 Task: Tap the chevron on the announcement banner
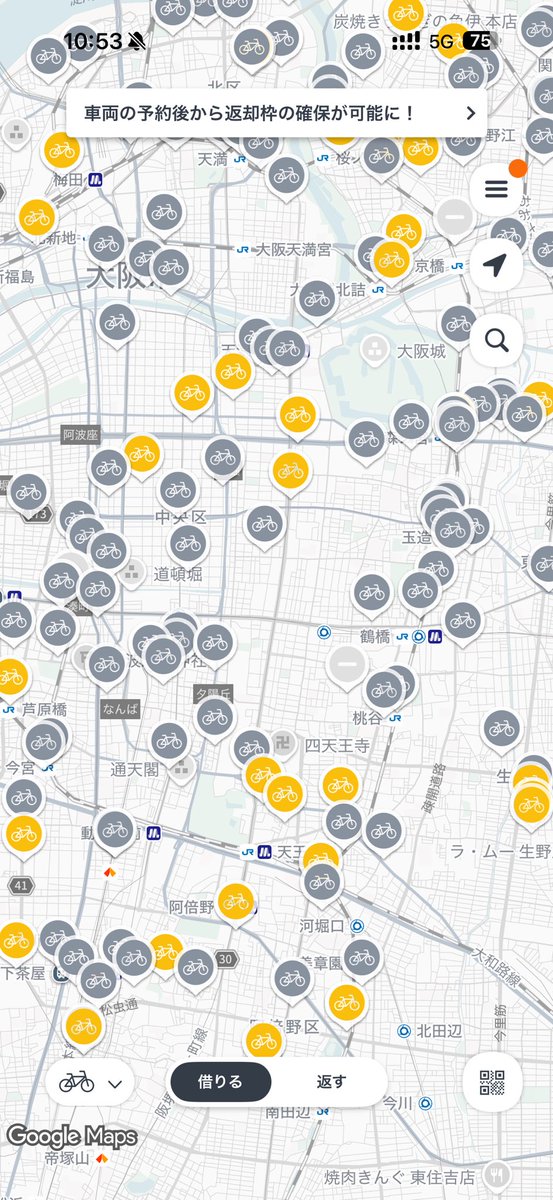471,113
